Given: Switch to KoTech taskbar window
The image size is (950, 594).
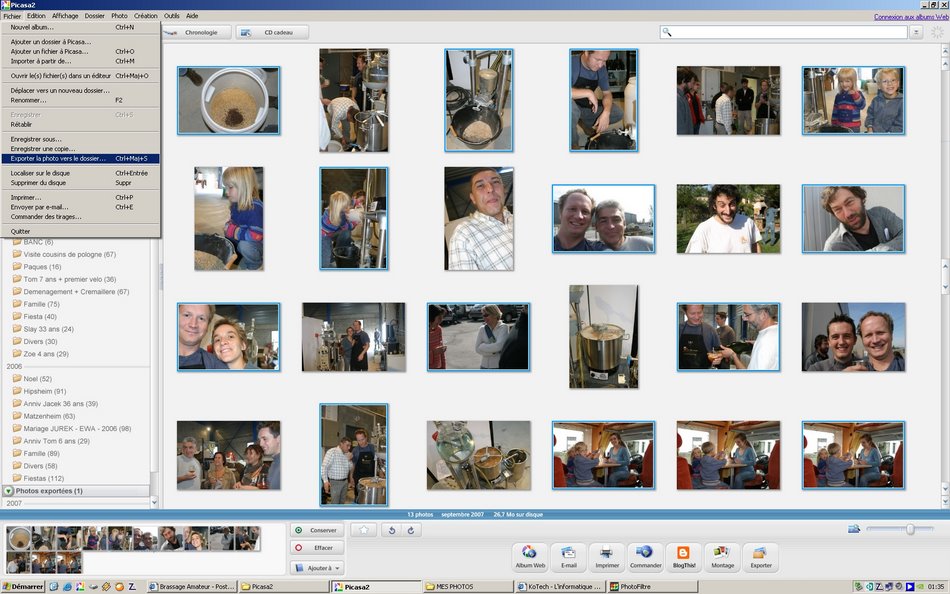Looking at the screenshot, I should tap(560, 586).
